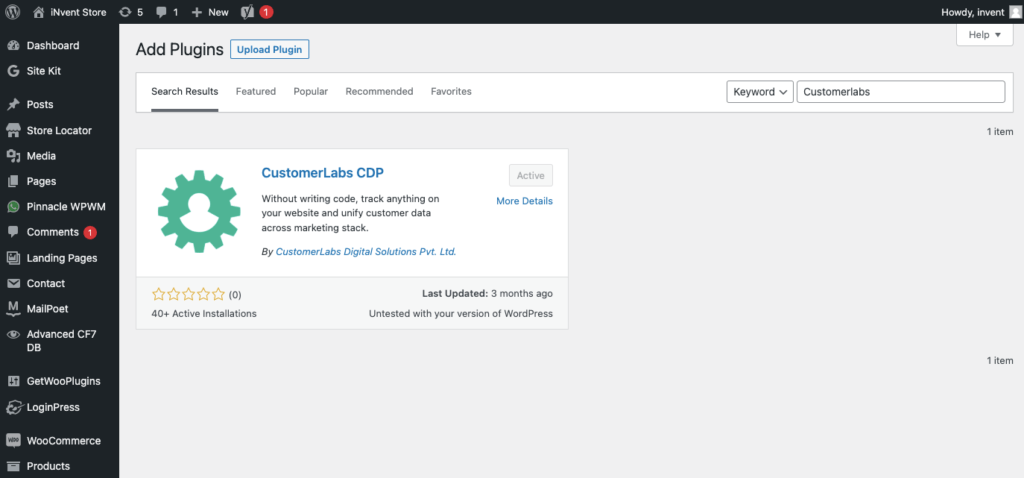
Task: Open the CustomerLabs CDP title link
Action: point(323,172)
